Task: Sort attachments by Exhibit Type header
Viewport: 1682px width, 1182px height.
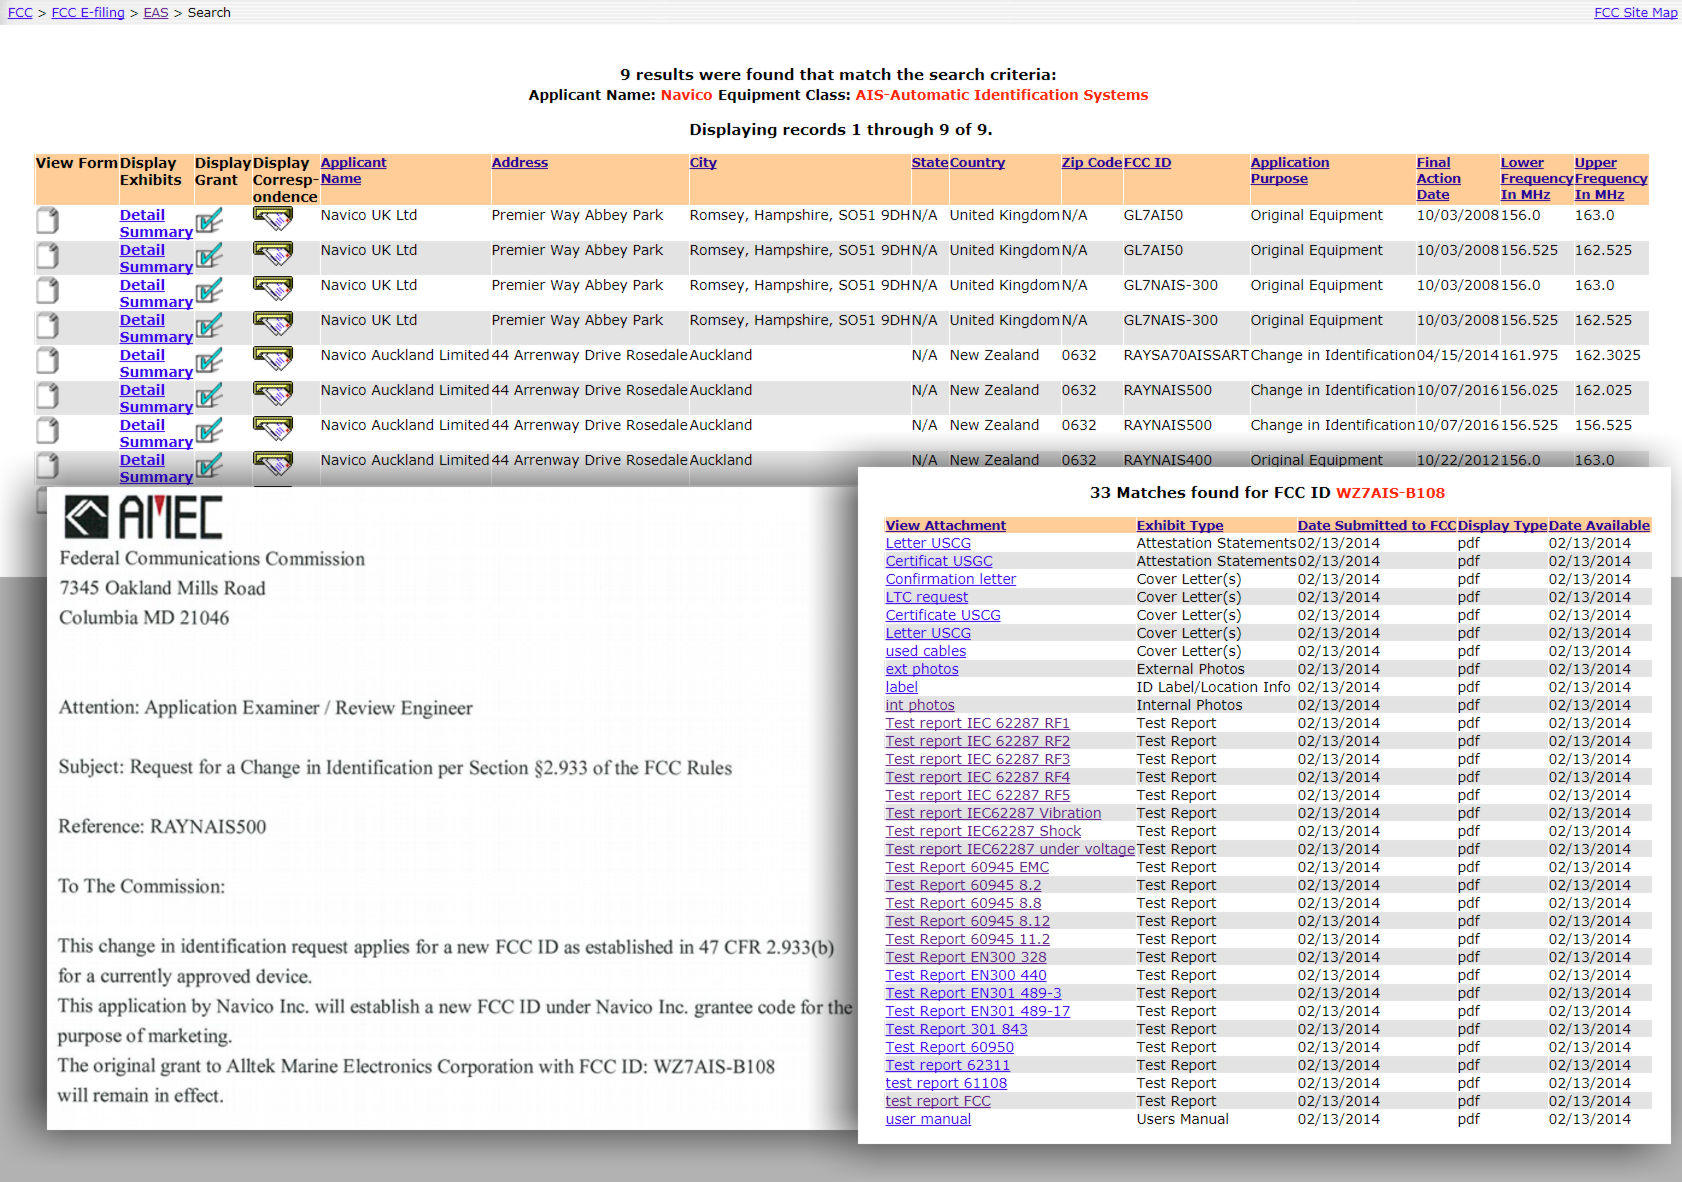Action: tap(1179, 525)
